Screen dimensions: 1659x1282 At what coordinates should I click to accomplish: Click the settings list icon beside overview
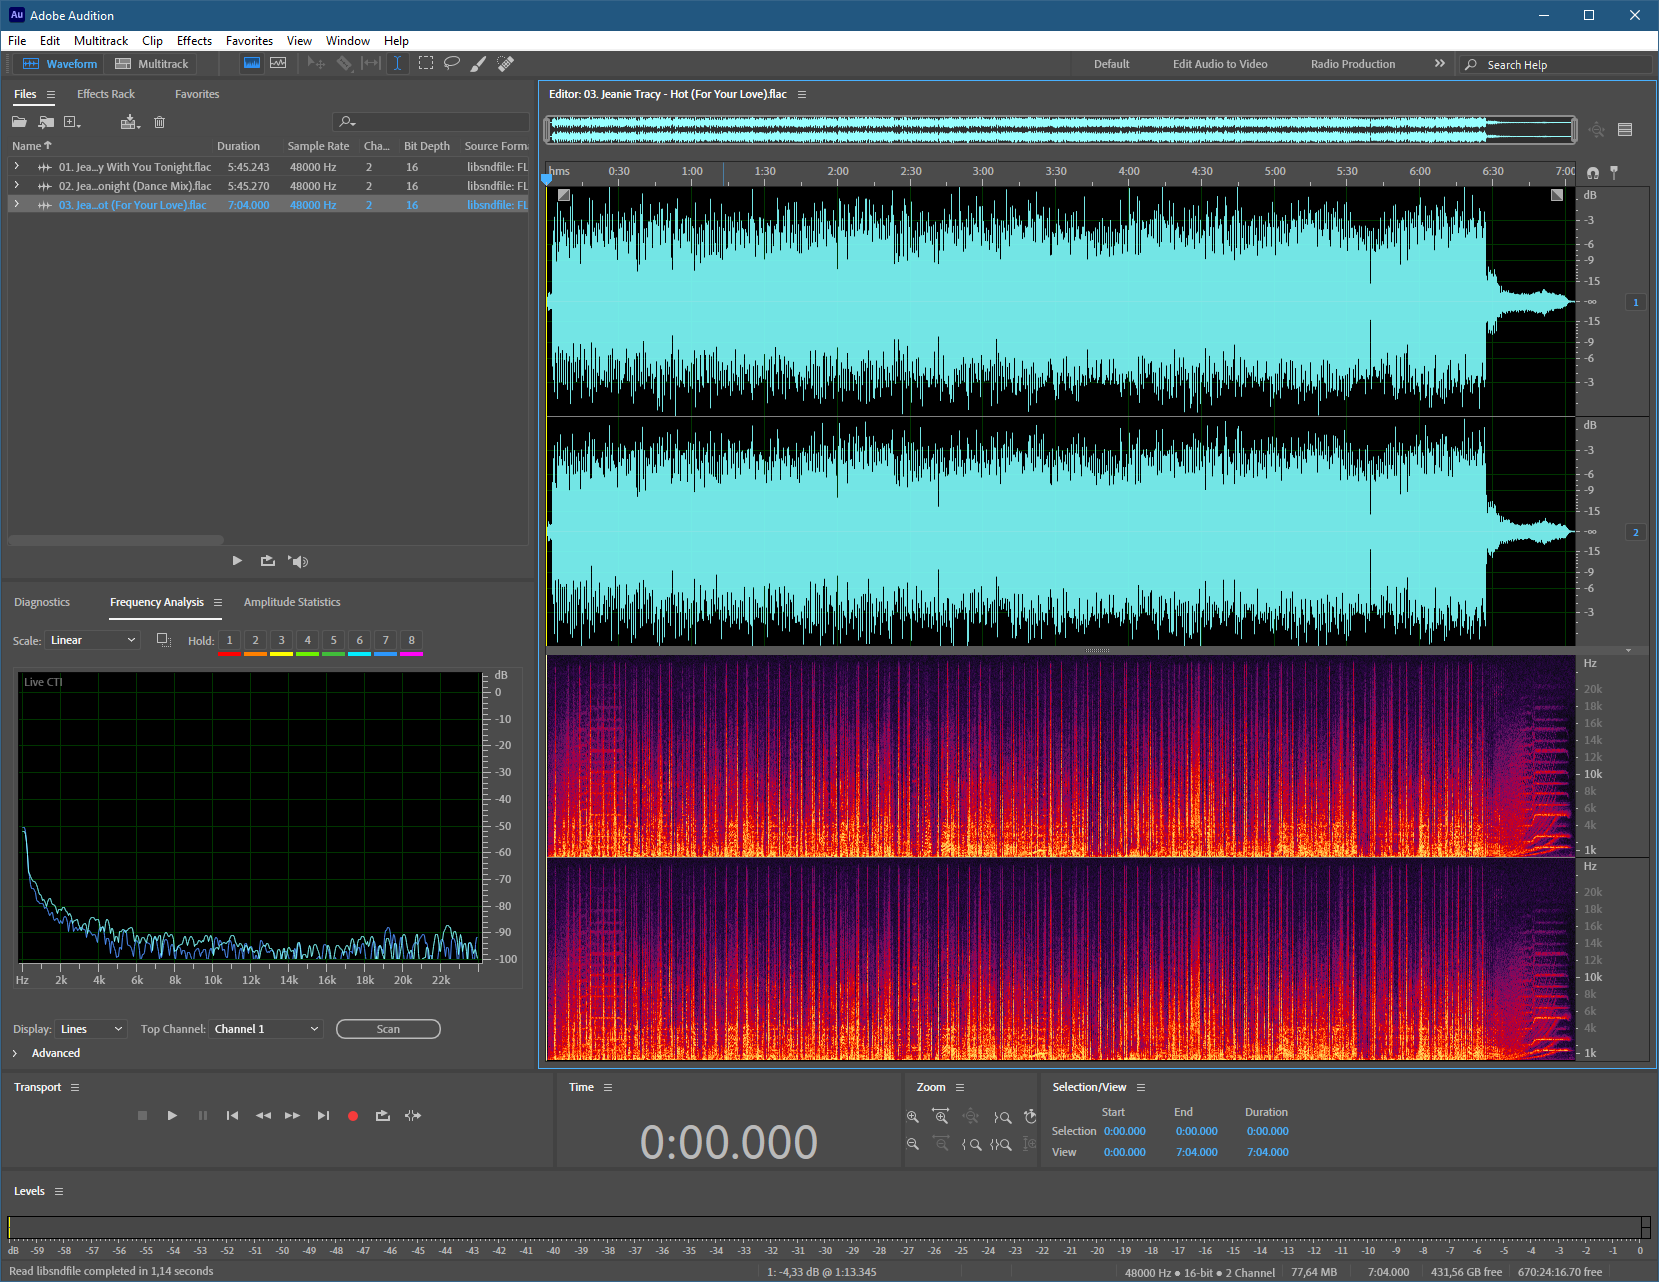pyautogui.click(x=1625, y=129)
